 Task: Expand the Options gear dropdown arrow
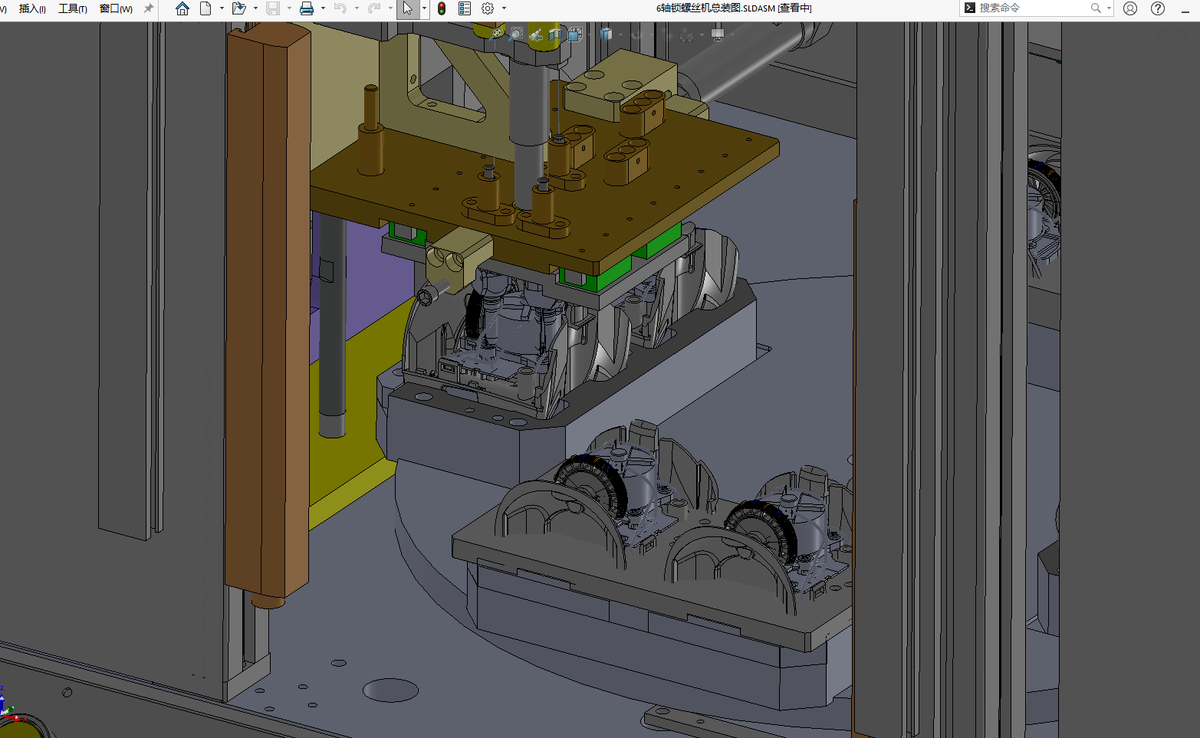(x=504, y=8)
